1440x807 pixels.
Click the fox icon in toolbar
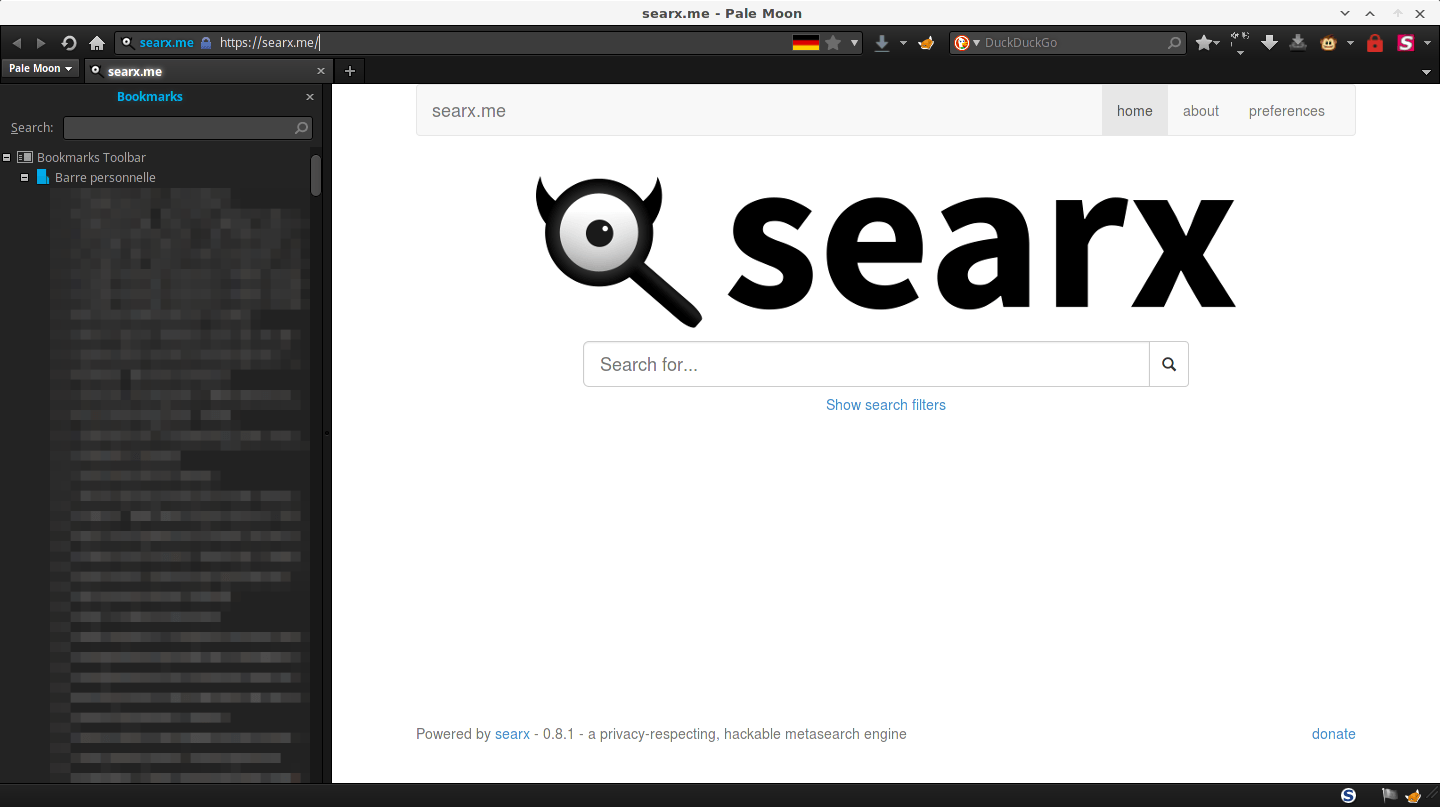click(926, 43)
